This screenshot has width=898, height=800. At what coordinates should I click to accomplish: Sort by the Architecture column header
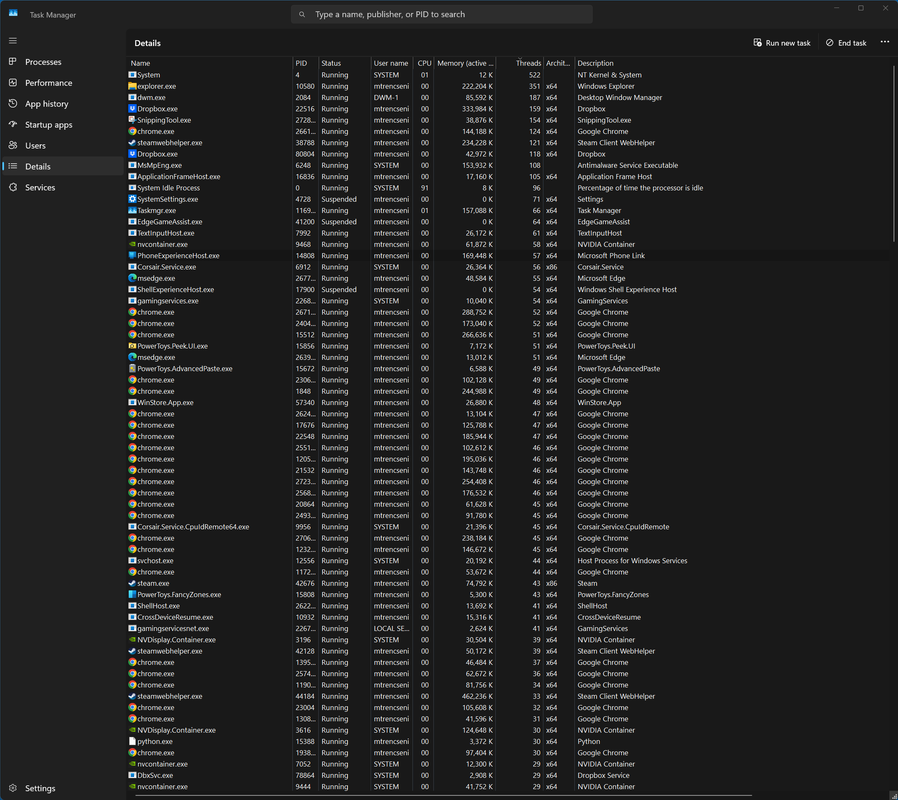(x=558, y=63)
